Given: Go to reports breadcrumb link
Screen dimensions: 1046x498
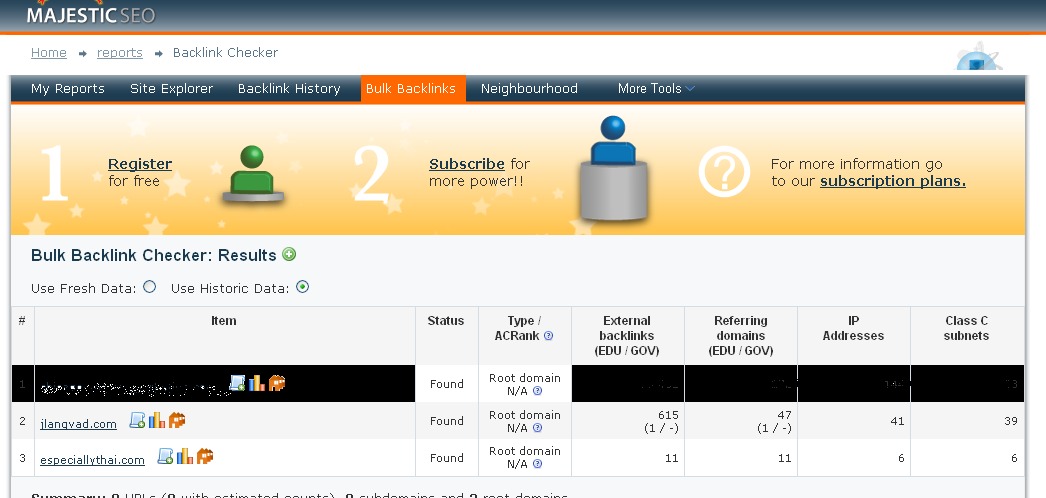Looking at the screenshot, I should 119,53.
